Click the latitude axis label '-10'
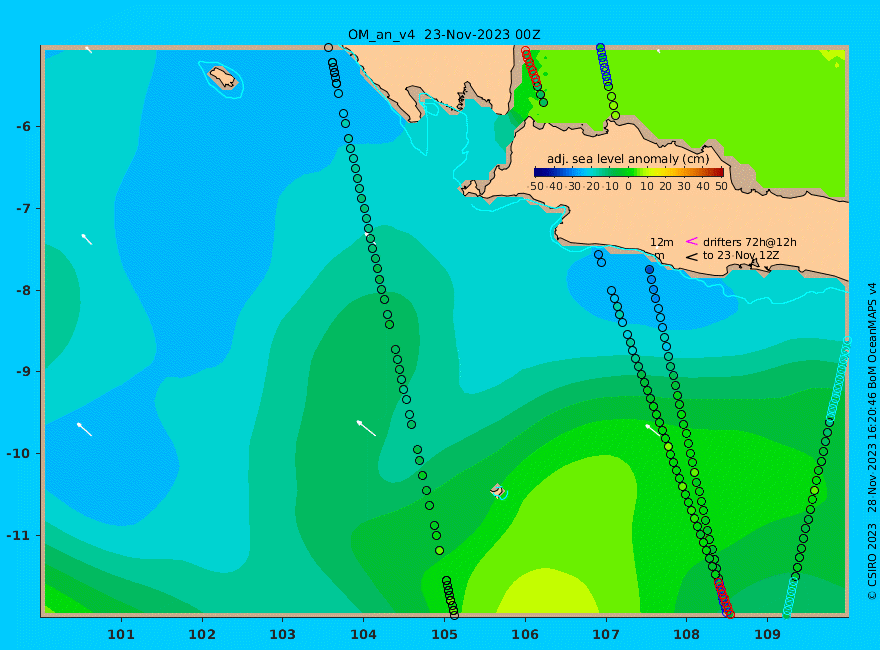Viewport: 880px width, 650px height. tap(19, 453)
